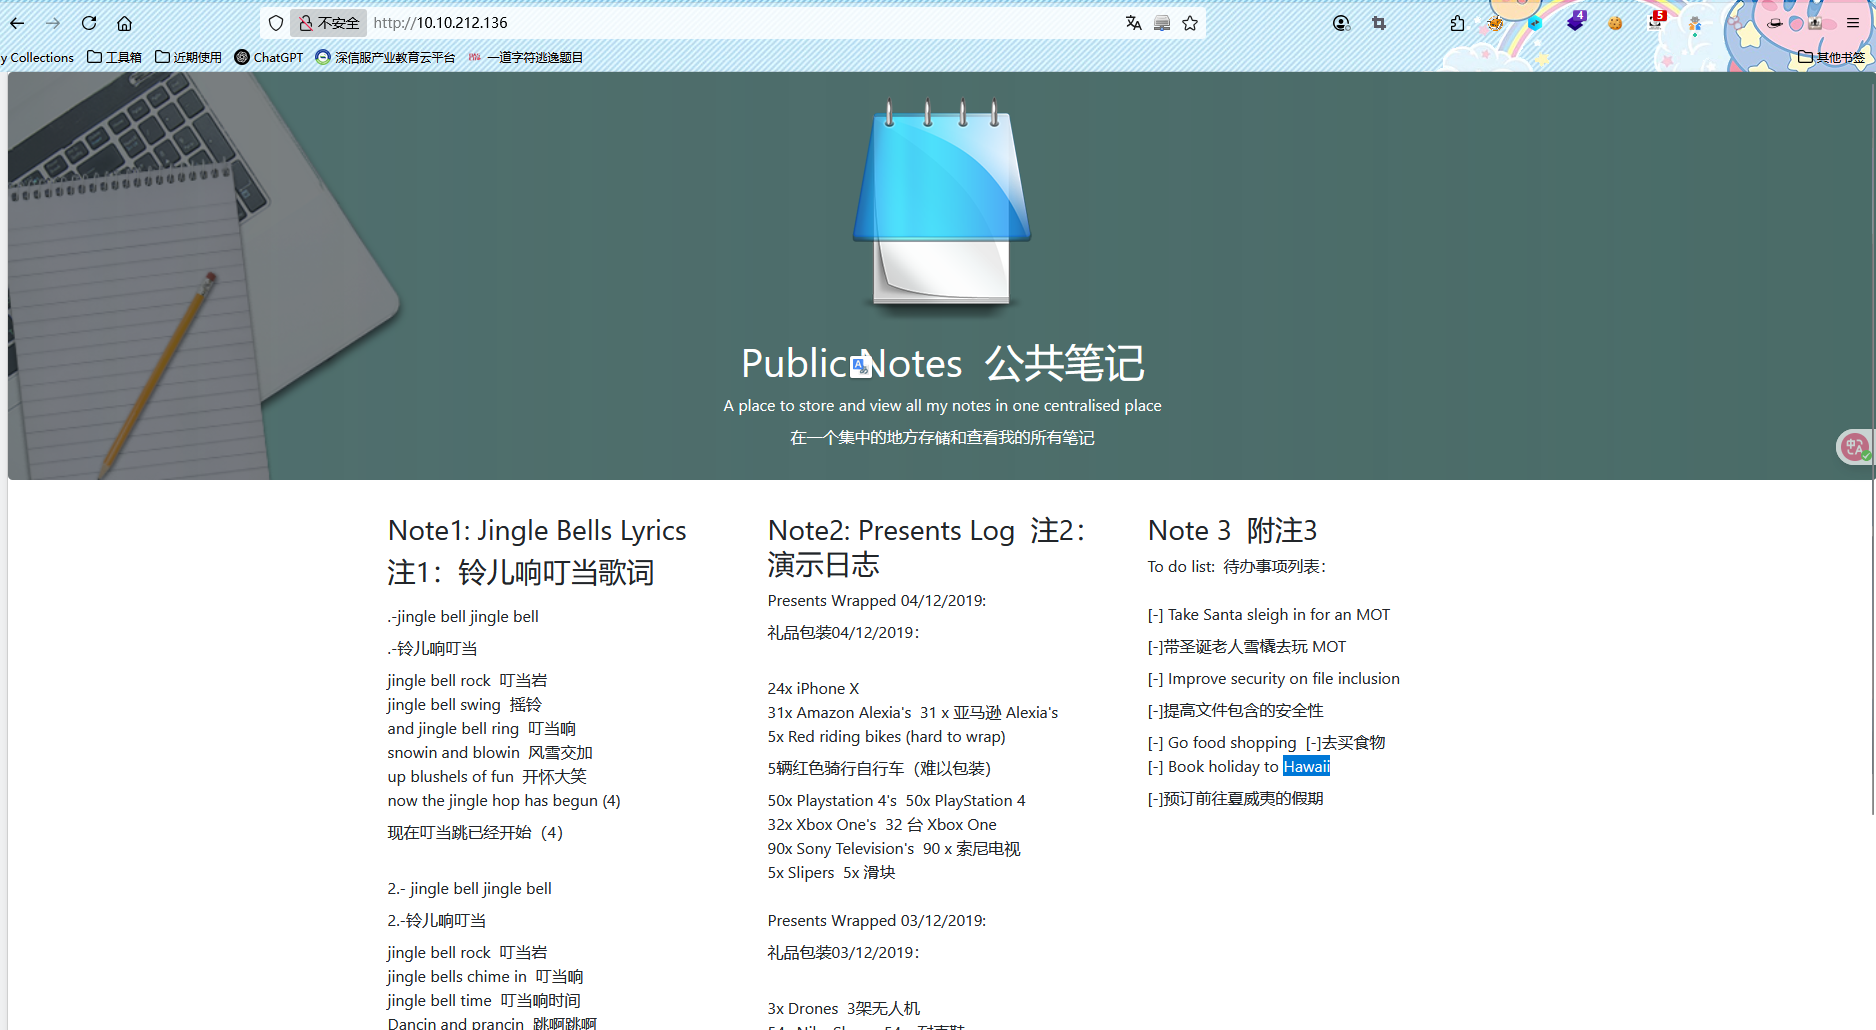Open the 其他书签 bookmarks folder
The image size is (1876, 1030).
point(1831,58)
